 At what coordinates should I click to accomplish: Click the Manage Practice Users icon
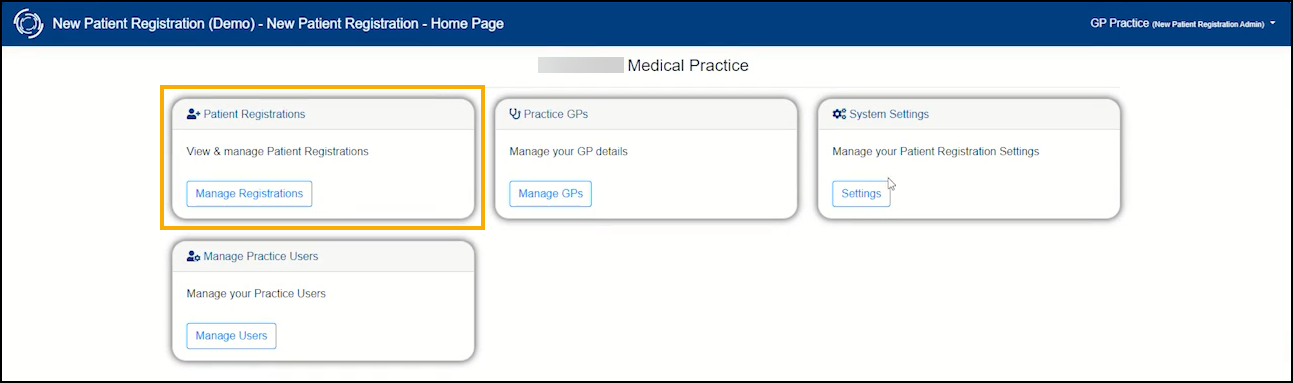point(194,256)
